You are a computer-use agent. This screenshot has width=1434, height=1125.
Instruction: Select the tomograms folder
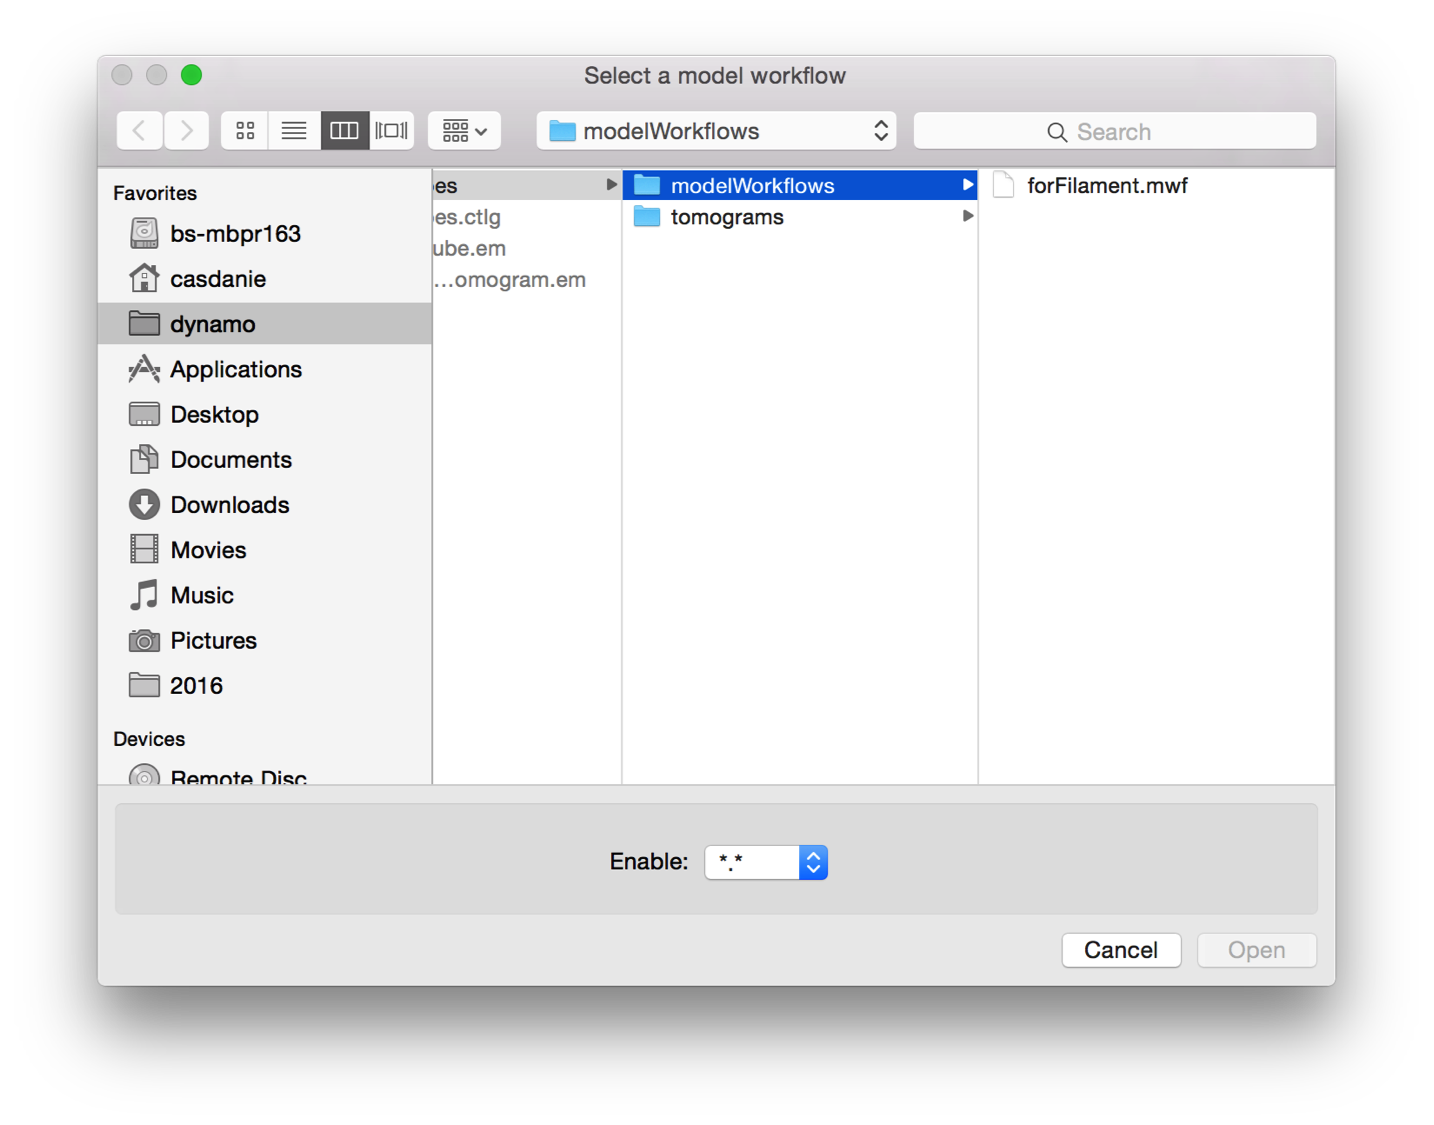pos(727,217)
